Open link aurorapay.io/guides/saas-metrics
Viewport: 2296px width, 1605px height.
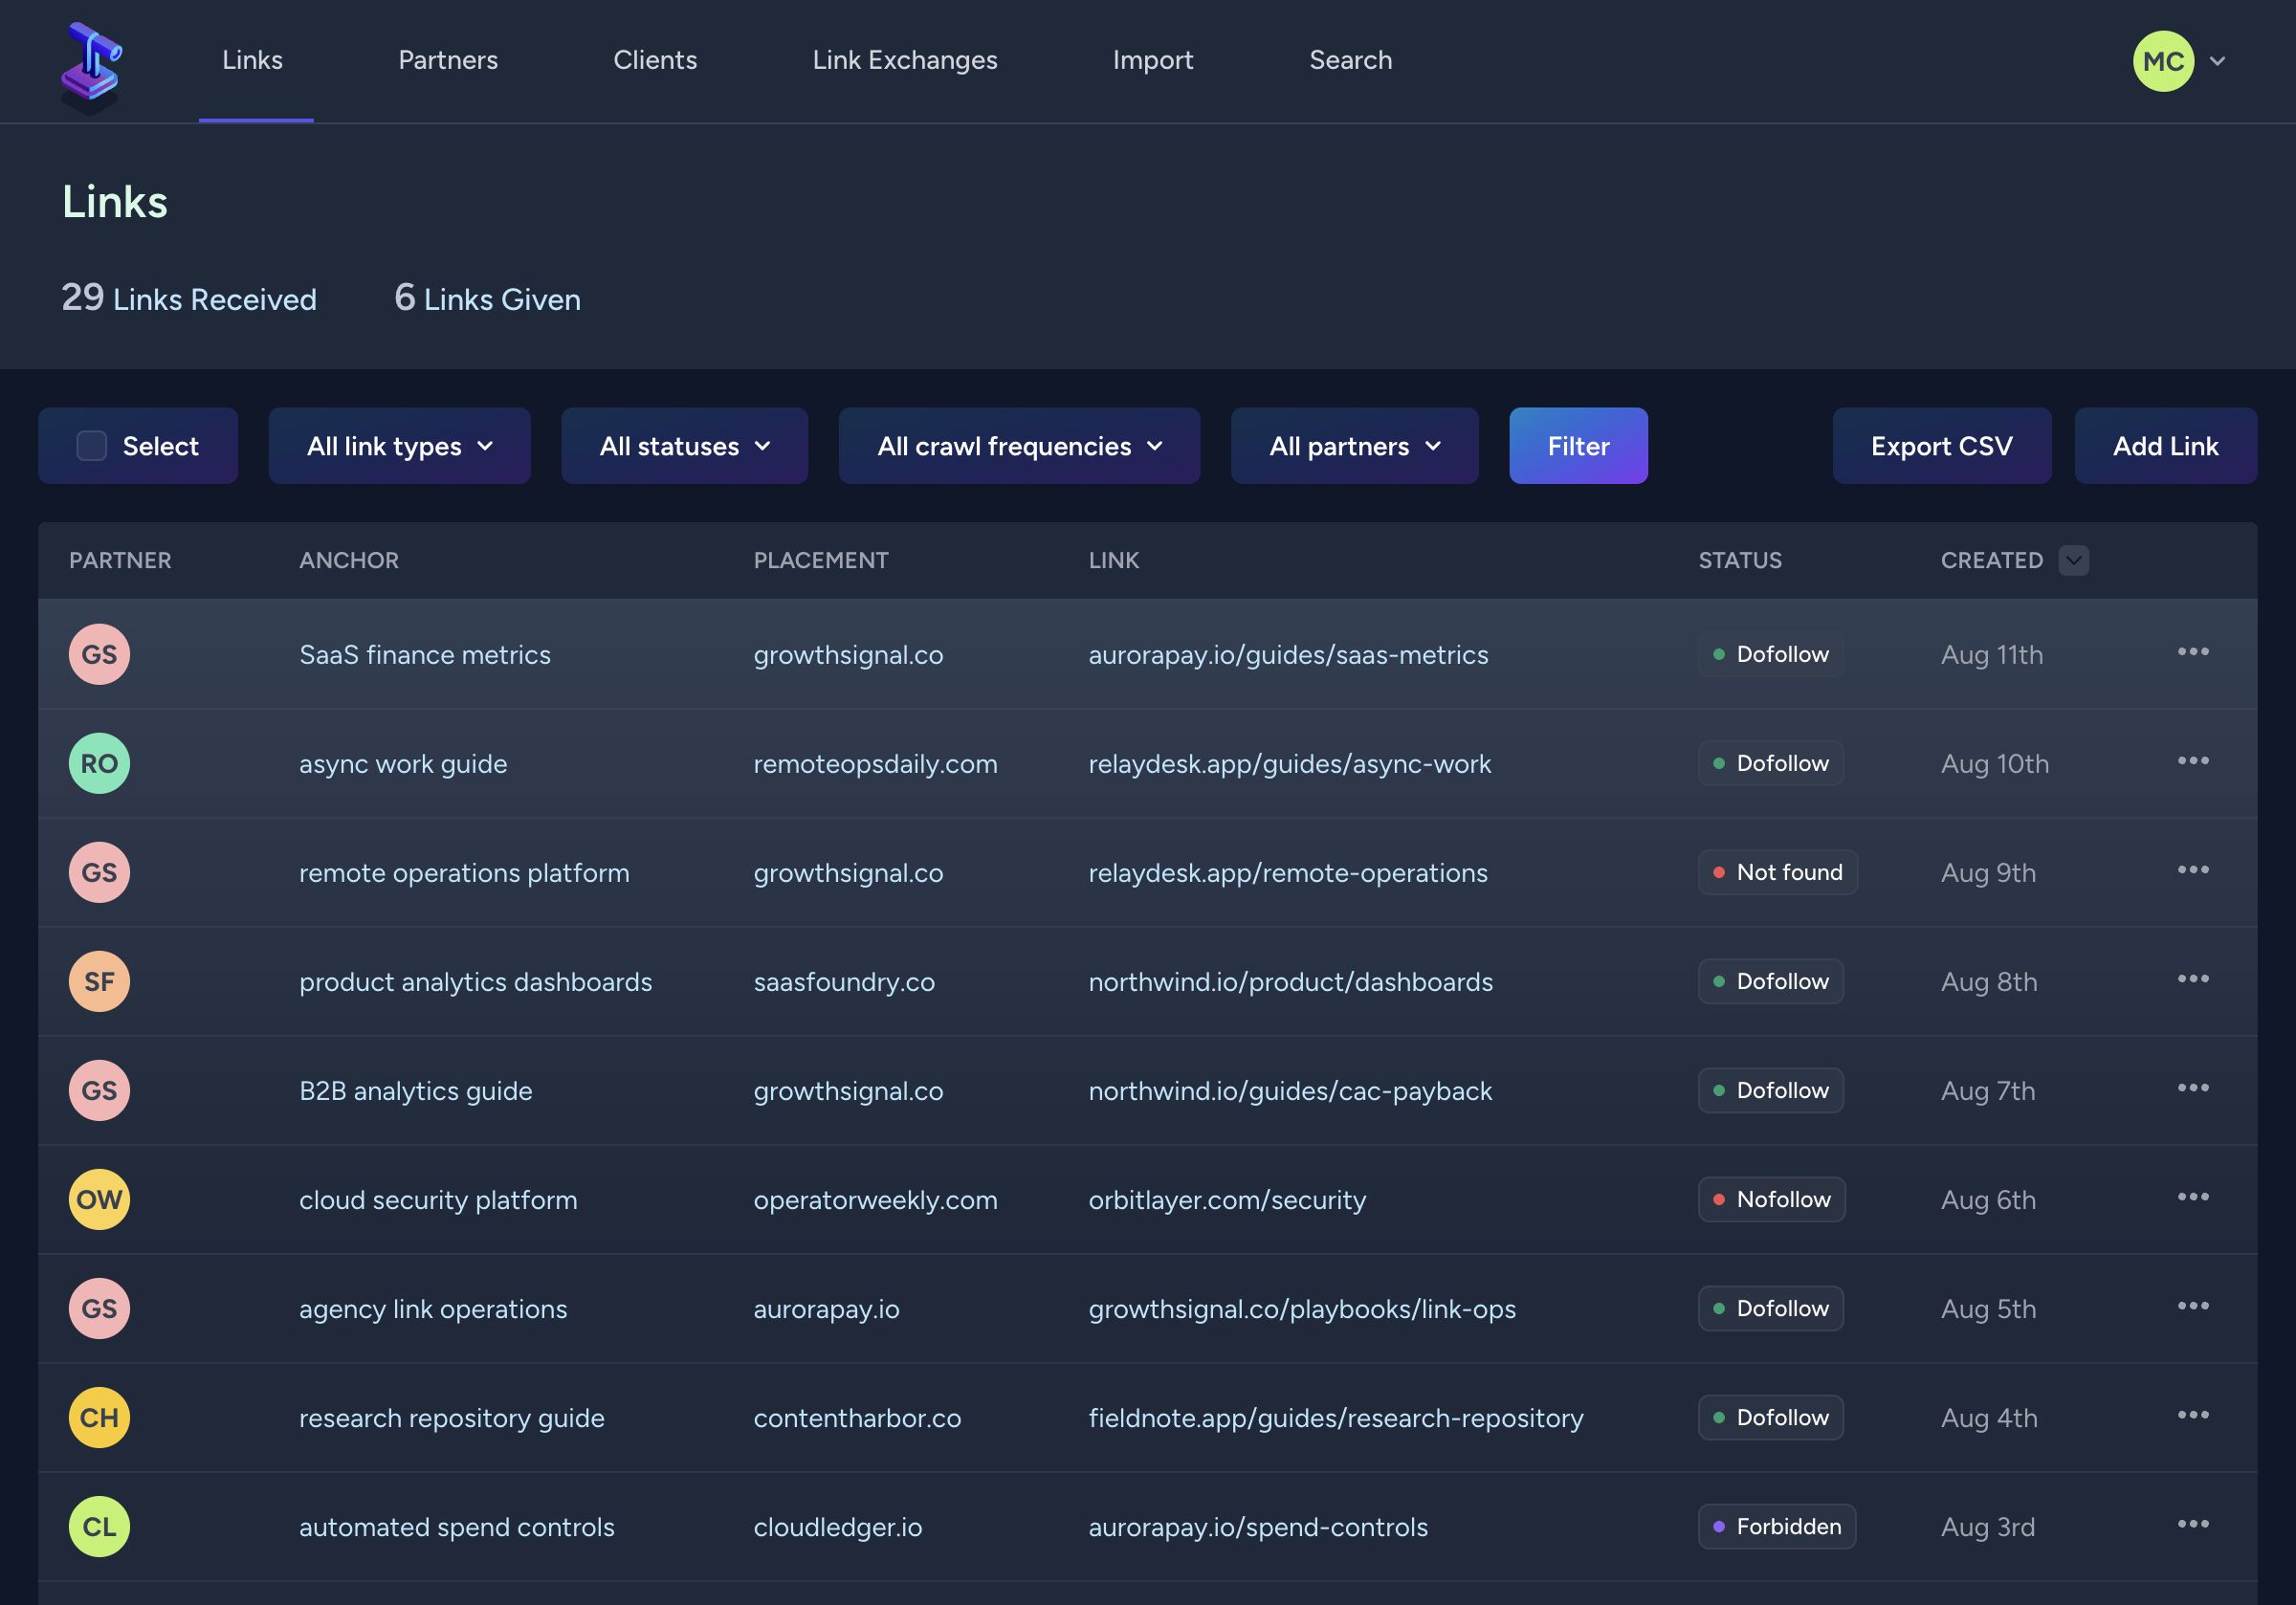(x=1288, y=654)
